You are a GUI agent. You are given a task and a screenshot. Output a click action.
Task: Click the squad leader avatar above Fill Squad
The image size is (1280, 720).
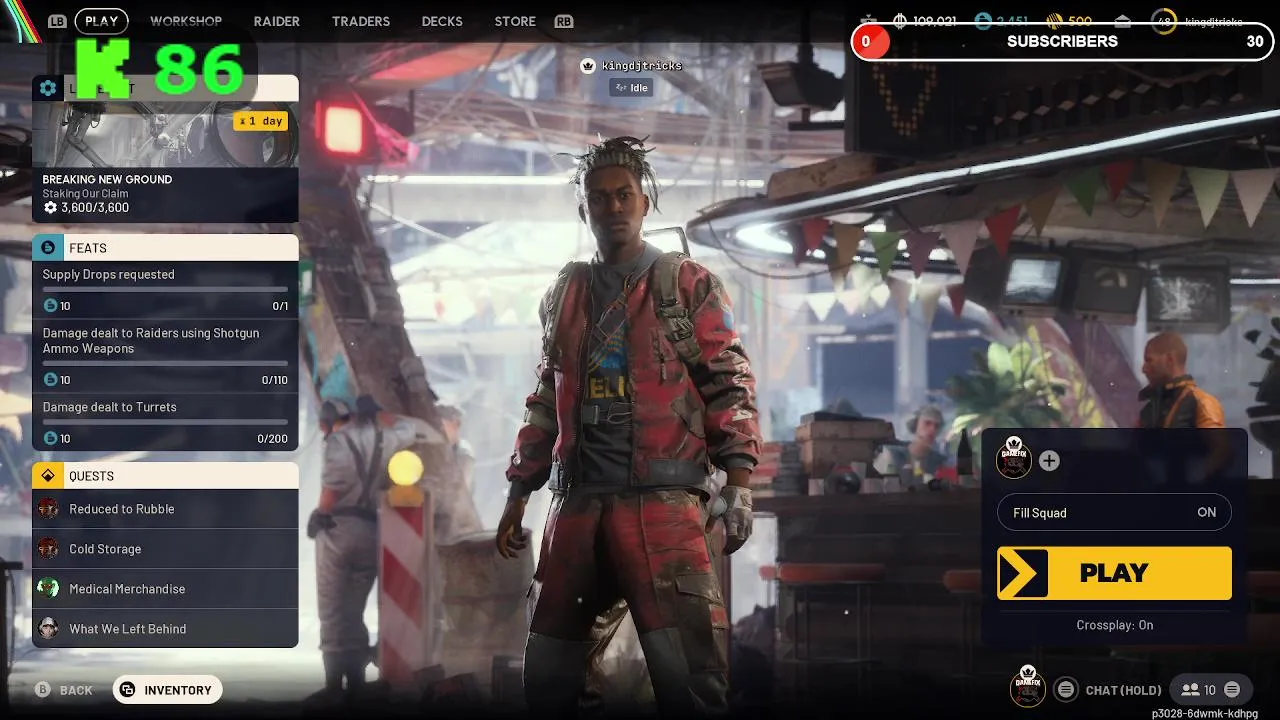point(1014,458)
